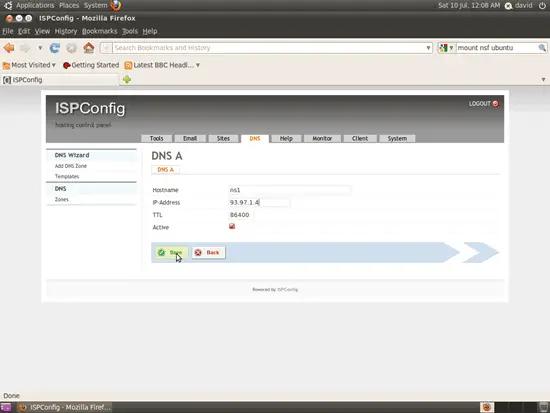Click the page identity icon in the URL bar

(x=107, y=48)
